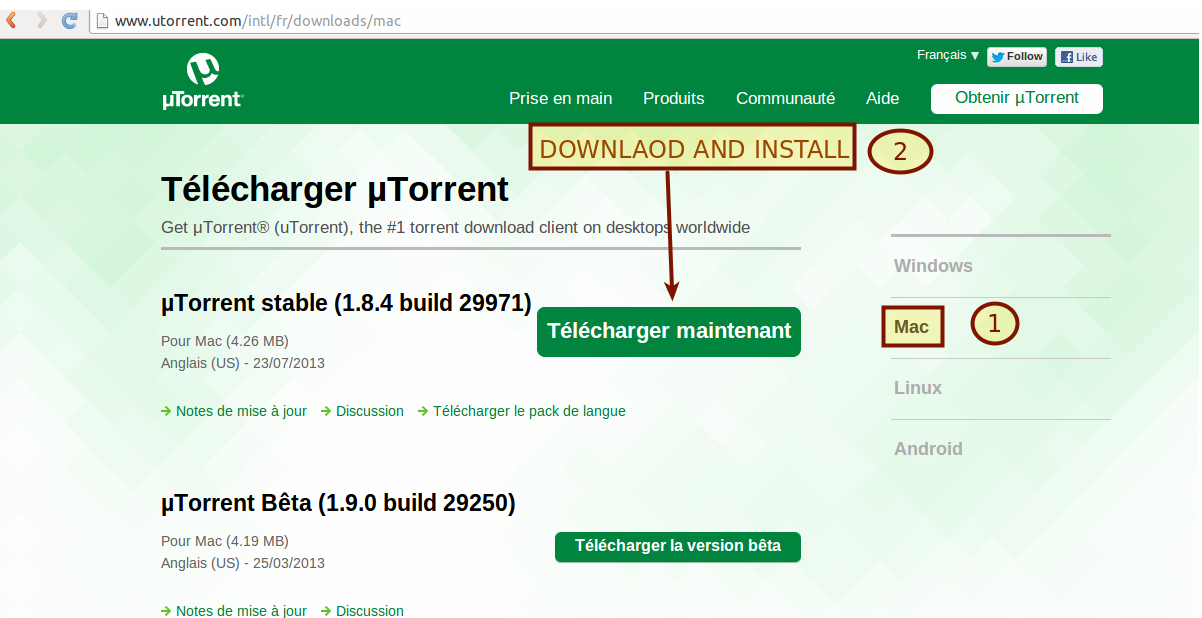The width and height of the screenshot is (1202, 618).
Task: Open the Discussion link for Bêta version
Action: 362,610
